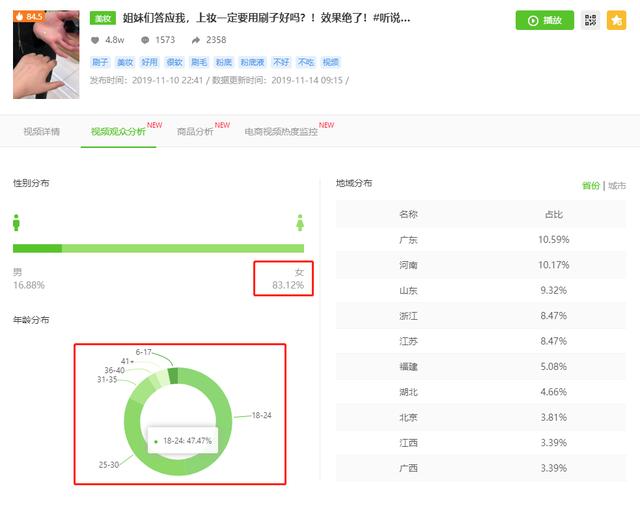The image size is (640, 508).
Task: Click the dark green 6-17 donut slice
Action: 173,375
